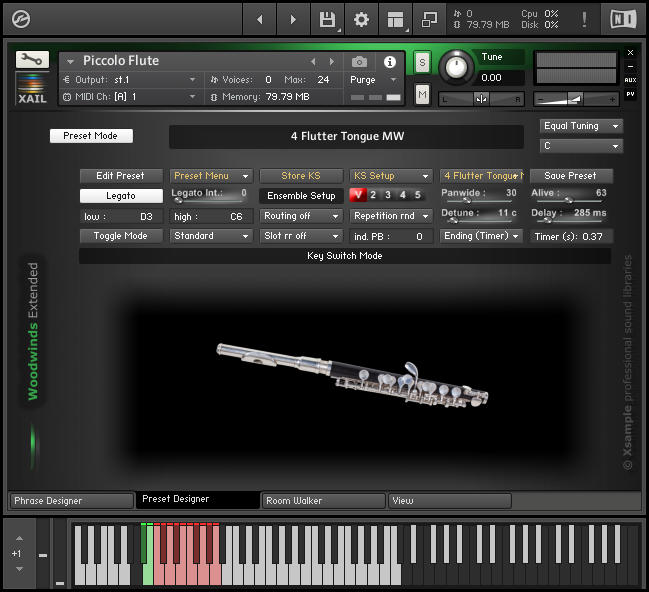Select ensemble voice 2
Image resolution: width=649 pixels, height=592 pixels.
pyautogui.click(x=373, y=195)
